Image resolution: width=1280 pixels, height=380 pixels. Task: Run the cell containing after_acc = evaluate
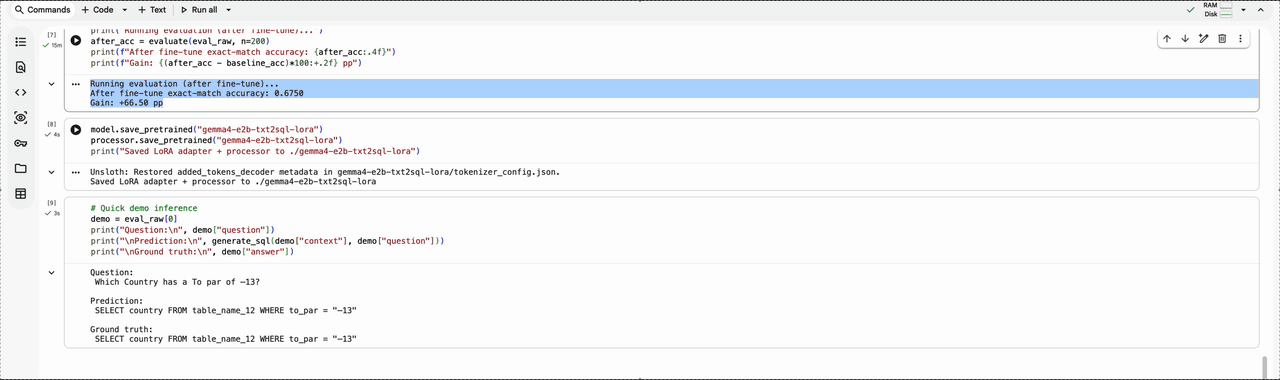click(76, 41)
